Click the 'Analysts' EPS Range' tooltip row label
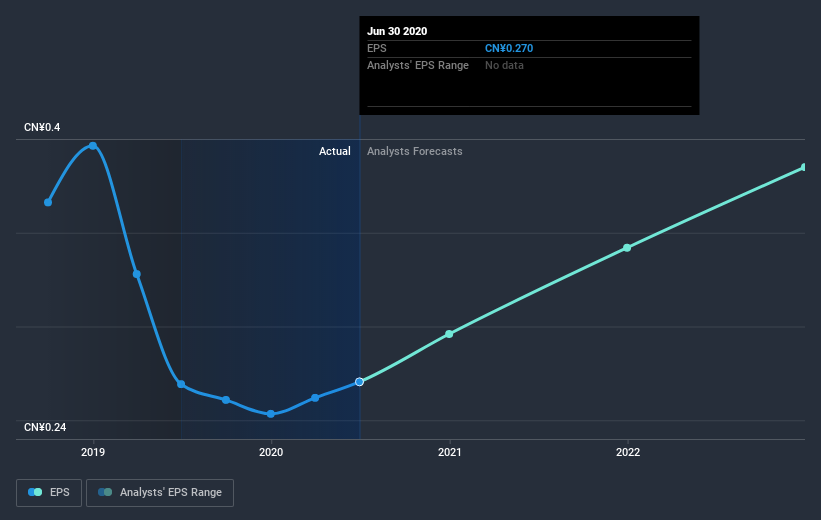Viewport: 821px width, 520px height. point(418,65)
